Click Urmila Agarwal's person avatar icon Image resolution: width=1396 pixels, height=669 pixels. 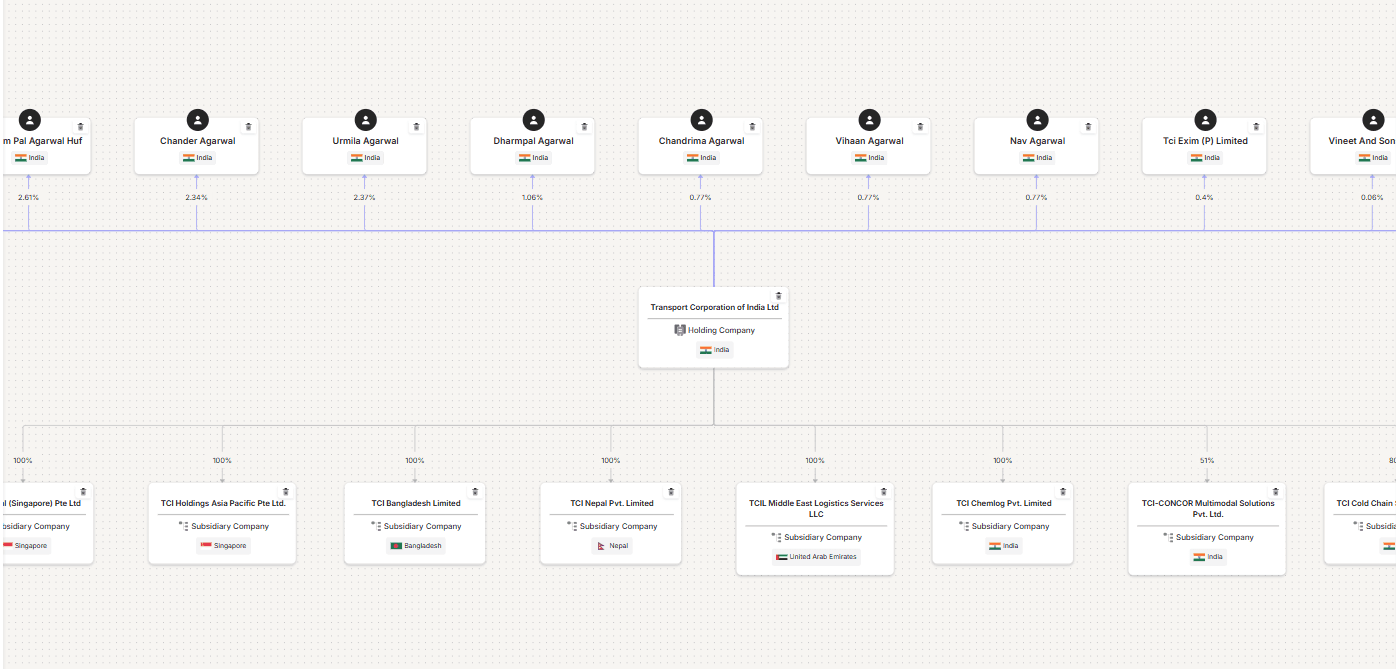coord(366,120)
